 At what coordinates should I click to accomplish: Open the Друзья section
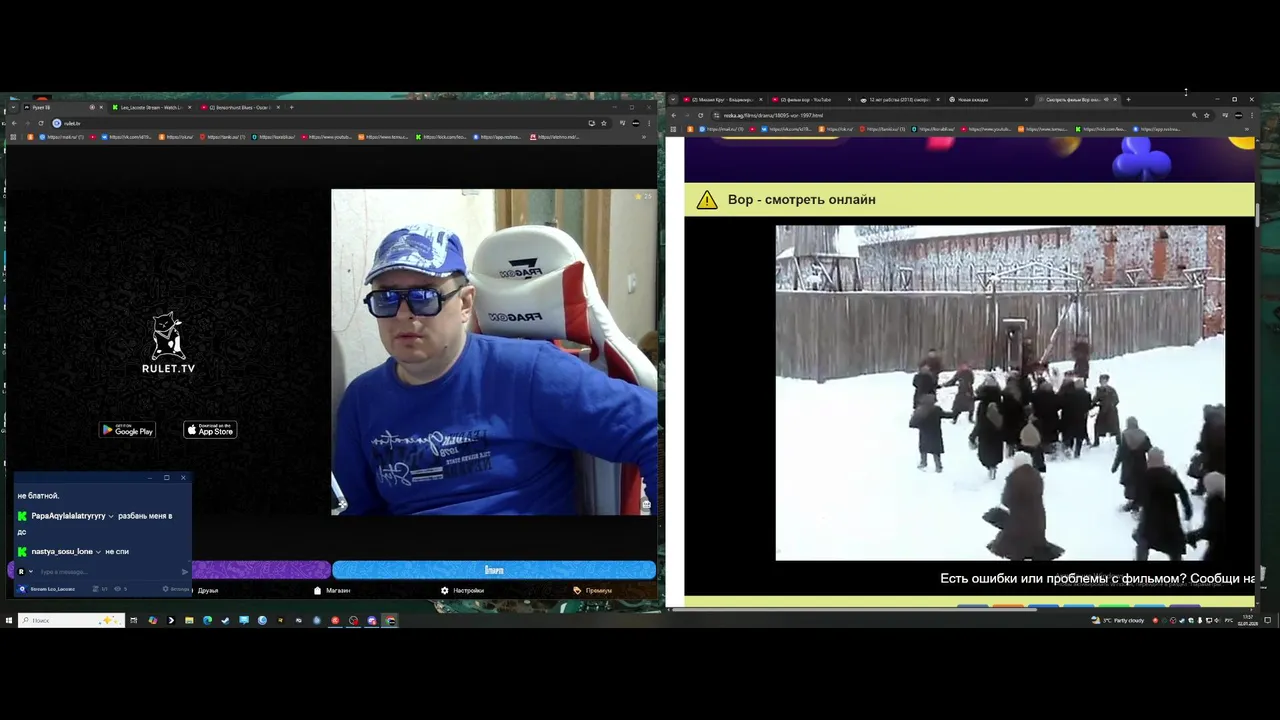tap(207, 590)
